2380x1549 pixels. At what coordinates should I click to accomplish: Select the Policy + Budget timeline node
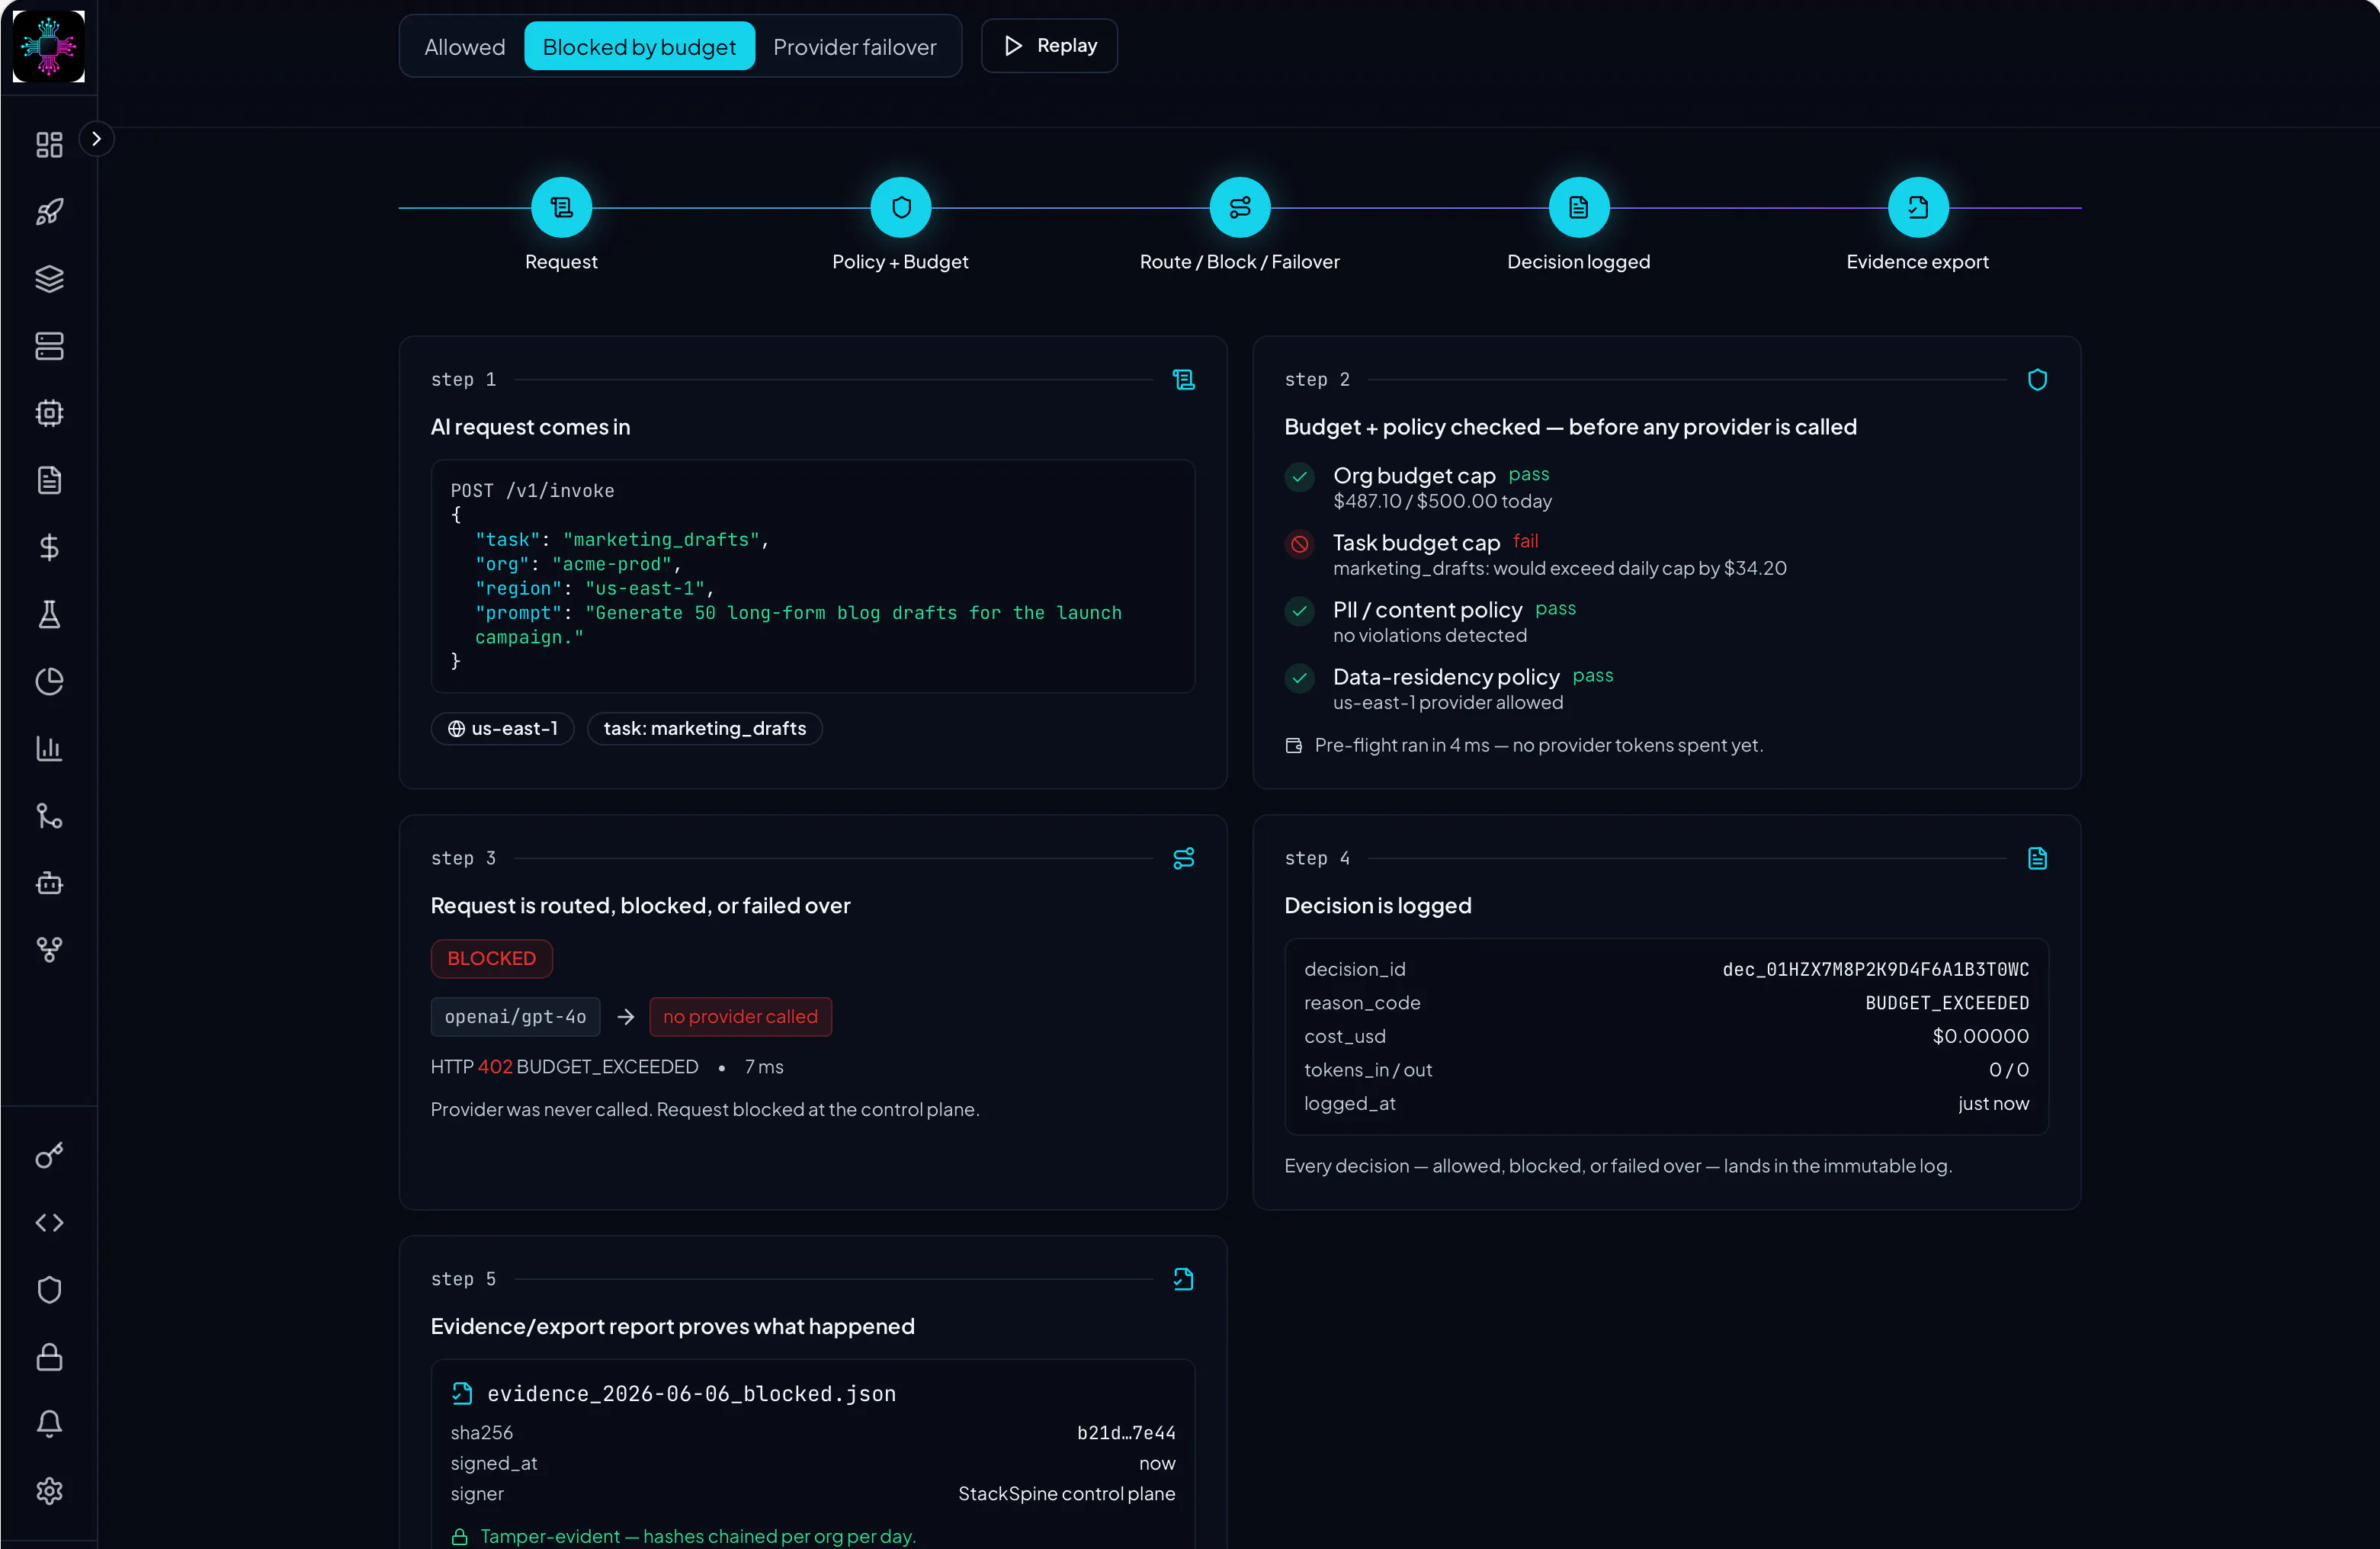tap(900, 207)
